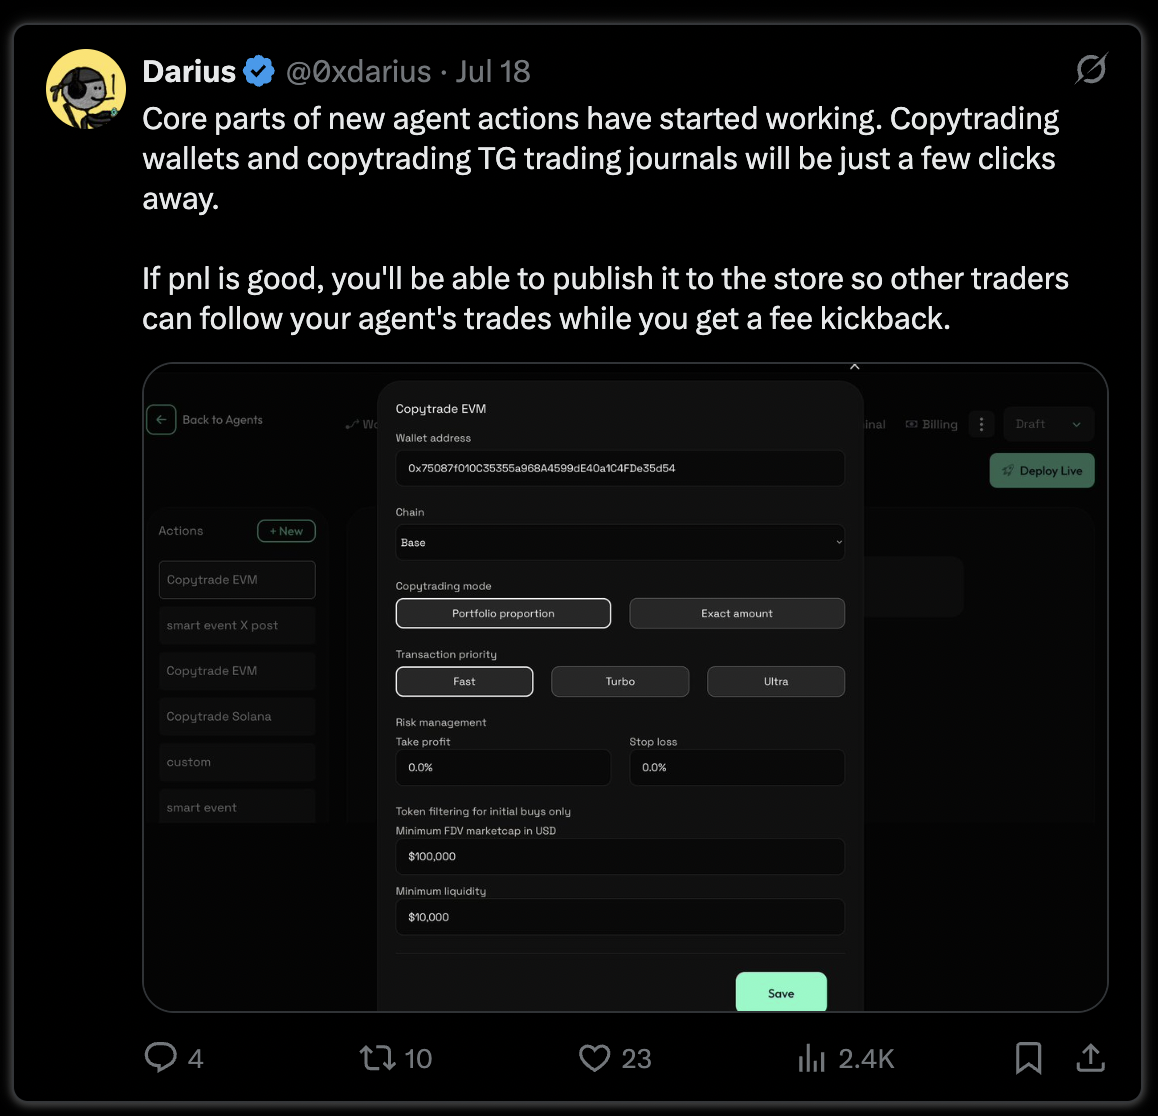Select Portfolio proportion copytrading mode
The image size is (1158, 1116).
tap(503, 613)
